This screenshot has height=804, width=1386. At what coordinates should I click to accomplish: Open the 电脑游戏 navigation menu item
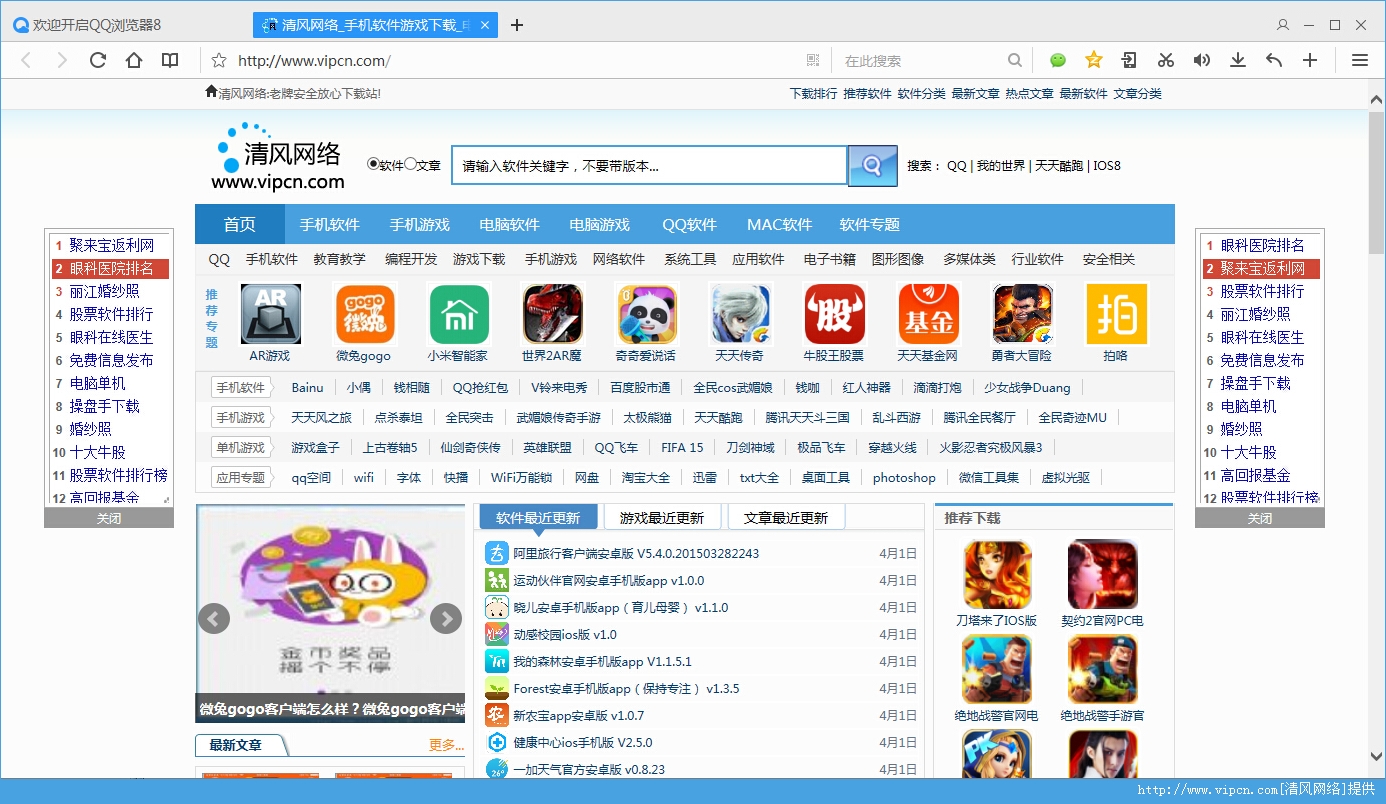click(600, 224)
